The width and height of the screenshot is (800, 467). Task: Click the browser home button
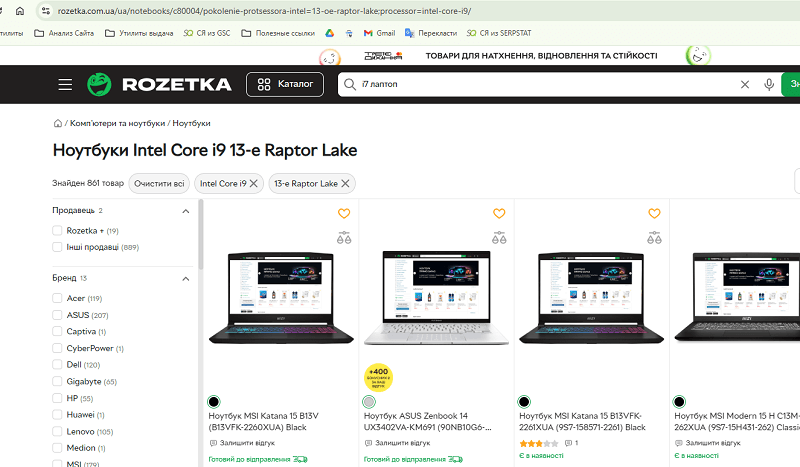point(19,11)
